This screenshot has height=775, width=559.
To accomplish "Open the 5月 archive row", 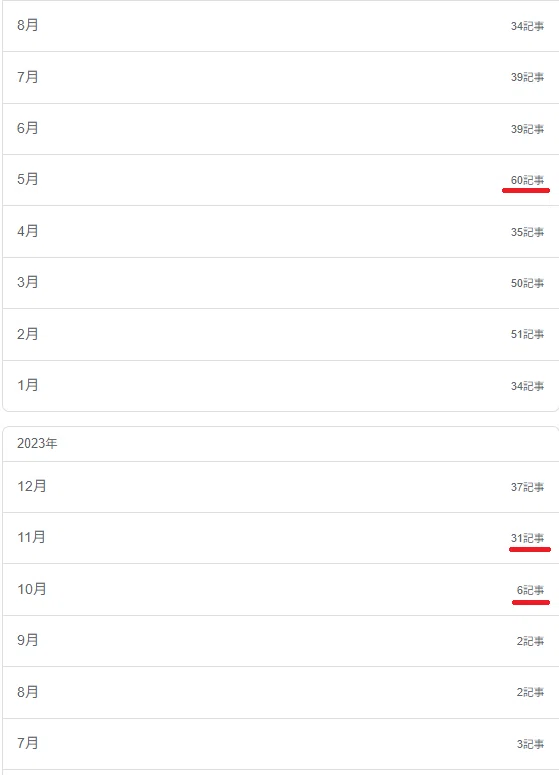I will tap(281, 180).
